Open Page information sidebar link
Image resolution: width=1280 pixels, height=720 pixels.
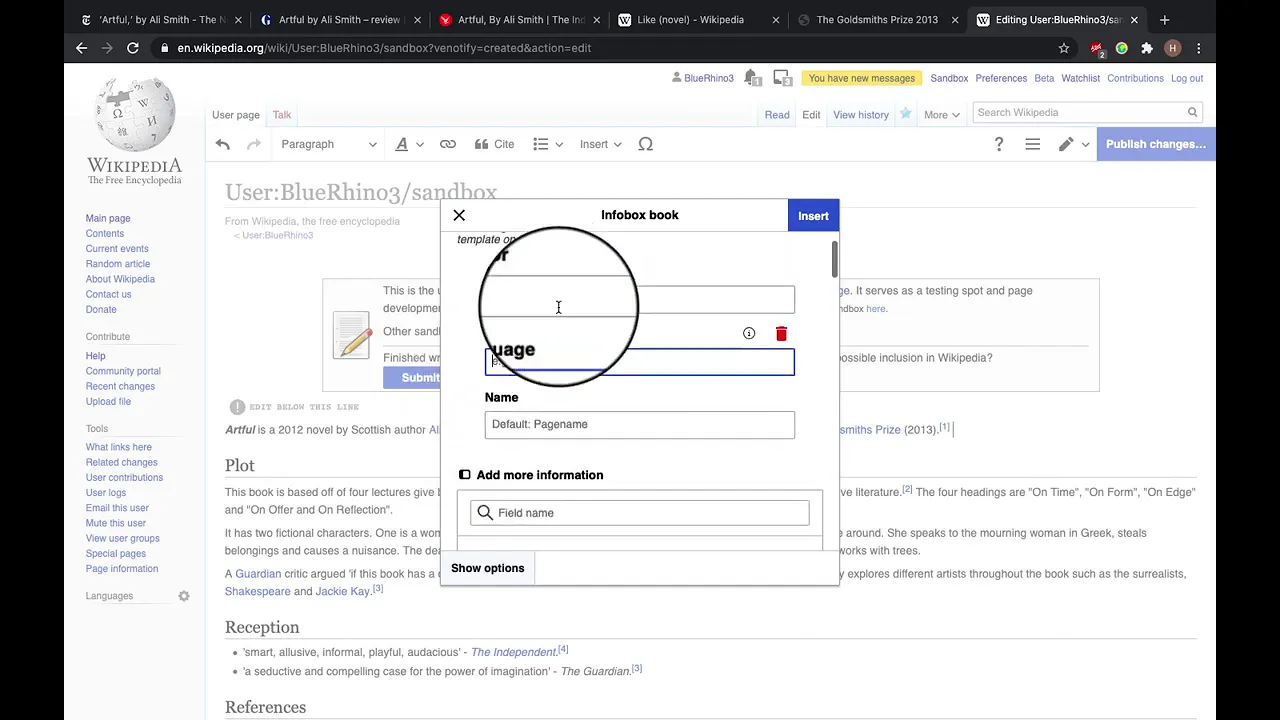(x=121, y=569)
